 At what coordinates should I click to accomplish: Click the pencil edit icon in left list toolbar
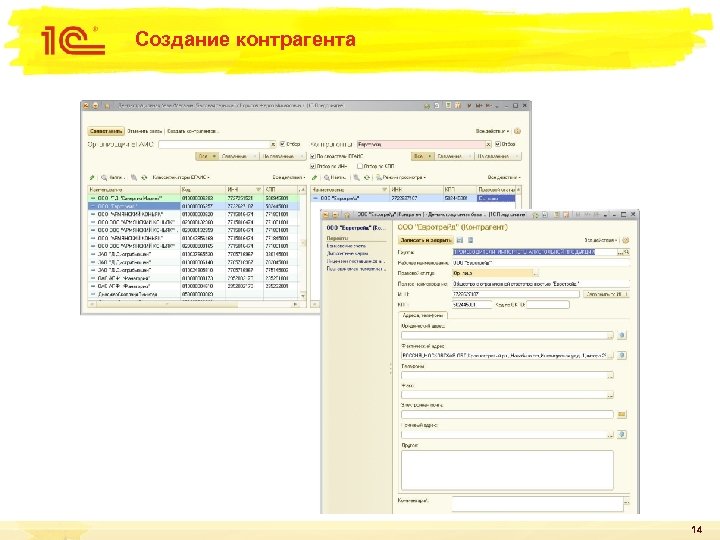91,177
